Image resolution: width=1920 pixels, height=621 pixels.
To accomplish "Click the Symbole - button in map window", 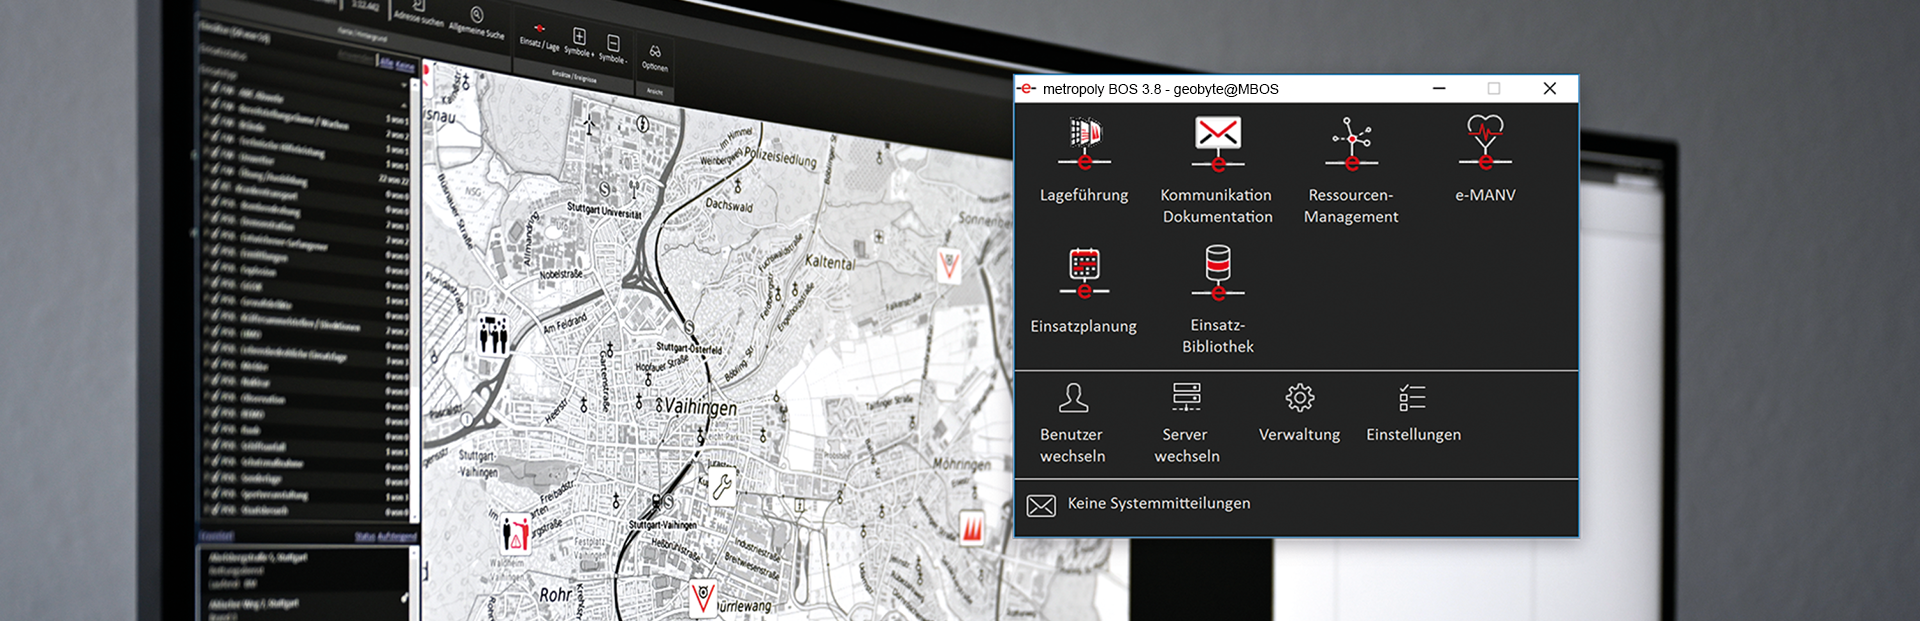I will point(613,49).
